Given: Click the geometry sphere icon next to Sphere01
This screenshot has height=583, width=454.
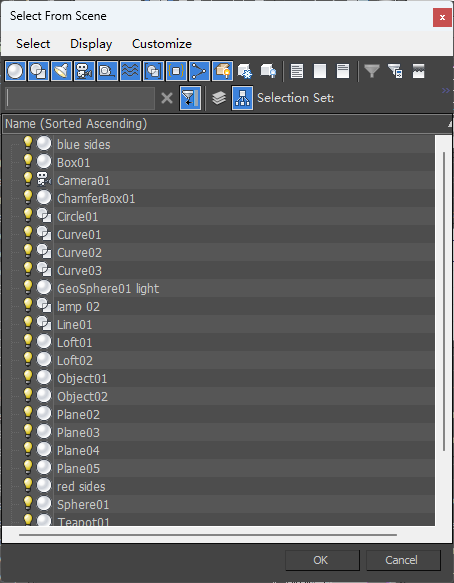Looking at the screenshot, I should pyautogui.click(x=44, y=504).
